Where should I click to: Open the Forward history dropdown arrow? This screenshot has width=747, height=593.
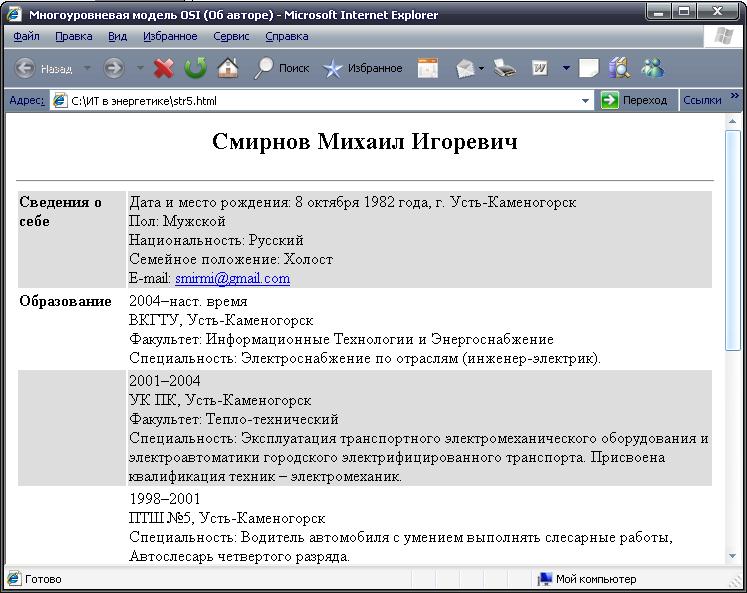[x=140, y=68]
